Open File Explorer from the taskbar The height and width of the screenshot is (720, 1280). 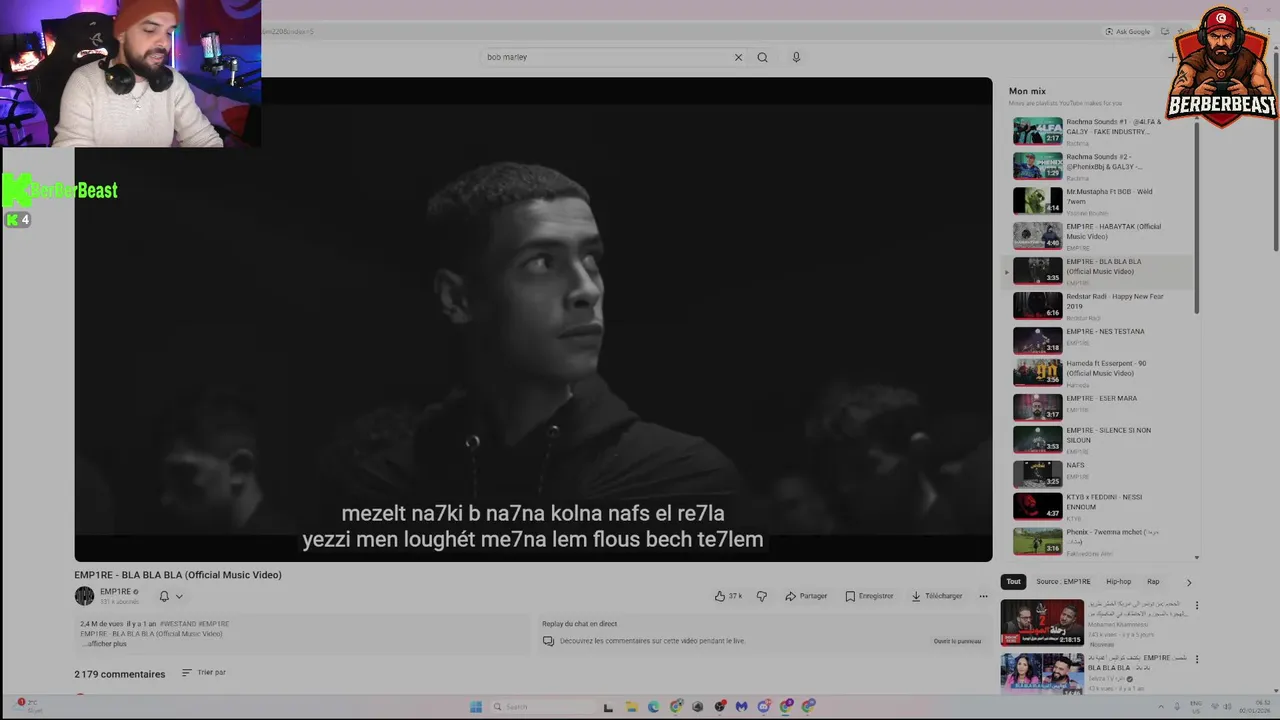pos(631,707)
